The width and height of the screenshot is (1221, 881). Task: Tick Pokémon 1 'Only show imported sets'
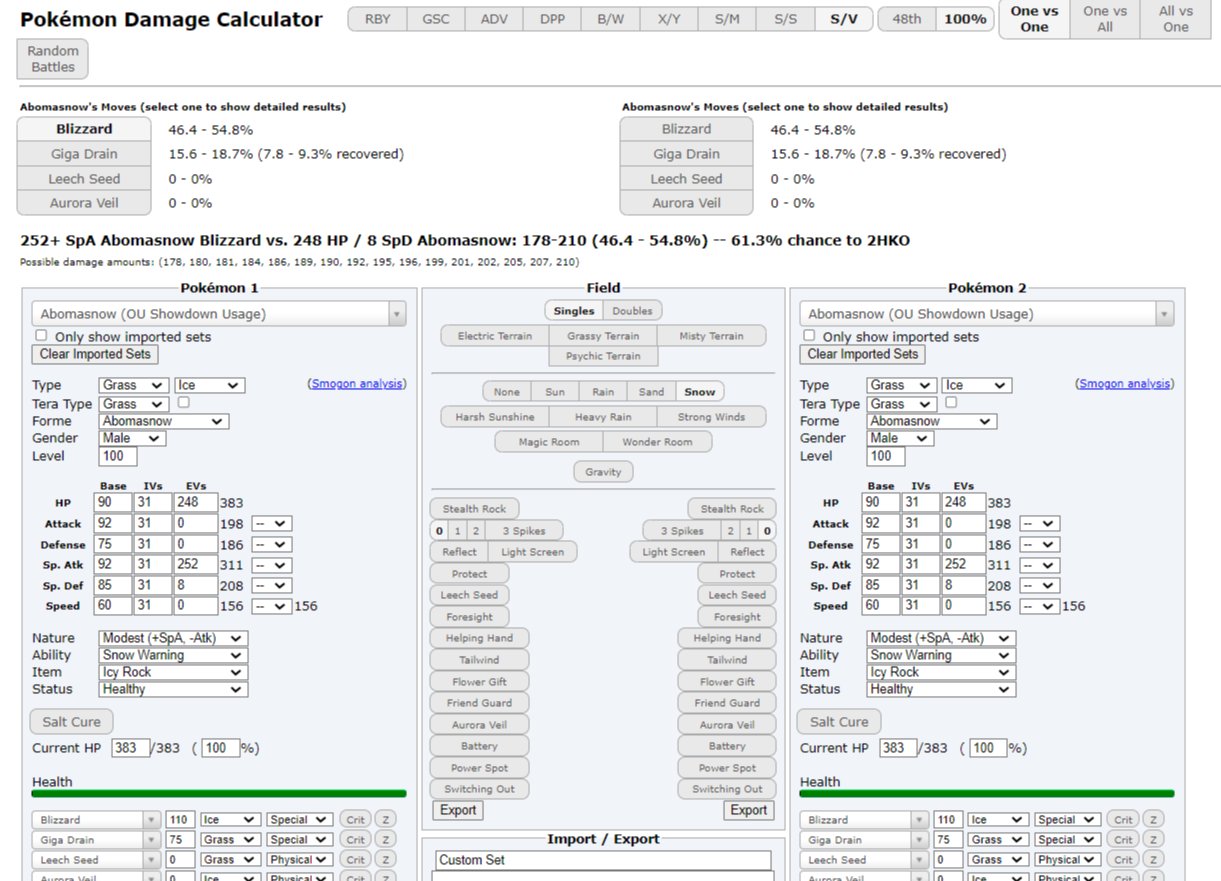(x=41, y=336)
